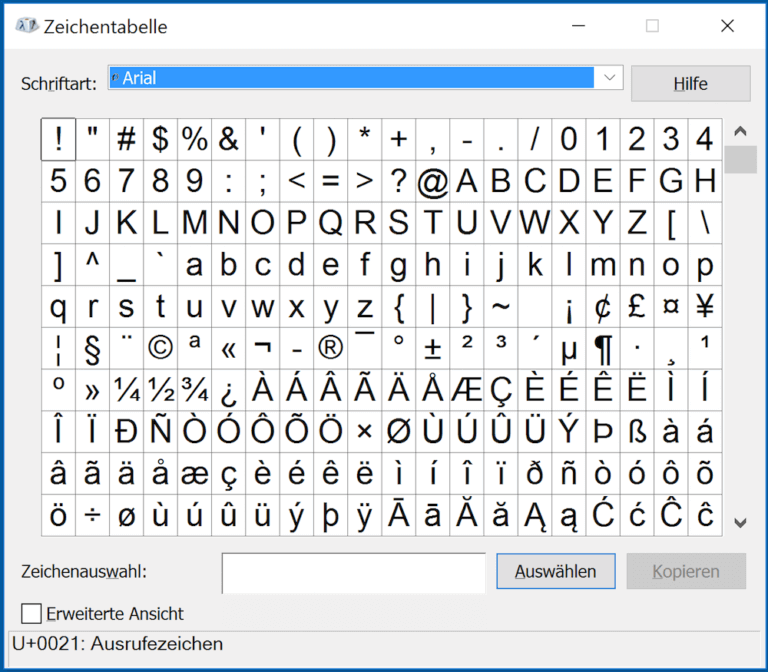
Task: Select the uppercase Ñ character
Action: coord(160,432)
